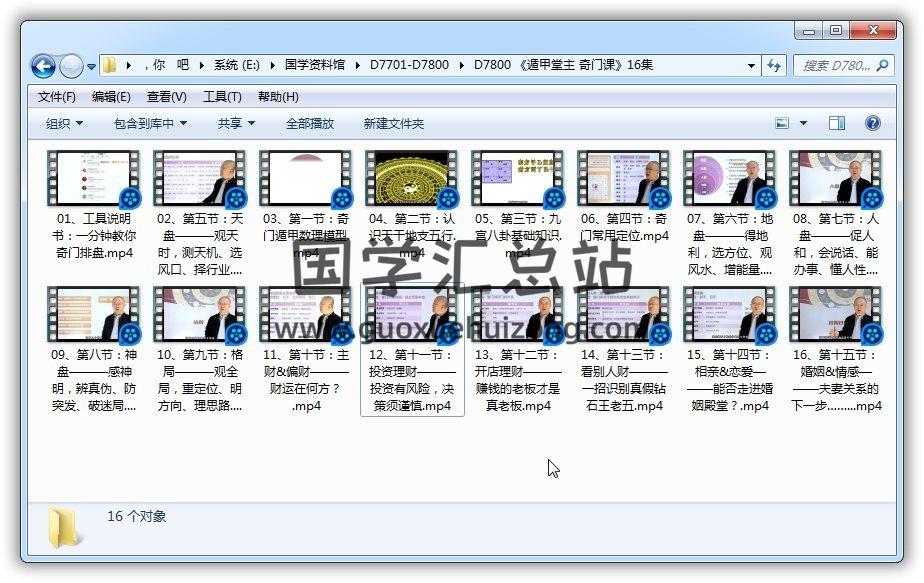The width and height of the screenshot is (924, 583).
Task: Open the 帮助(H) menu
Action: click(278, 97)
